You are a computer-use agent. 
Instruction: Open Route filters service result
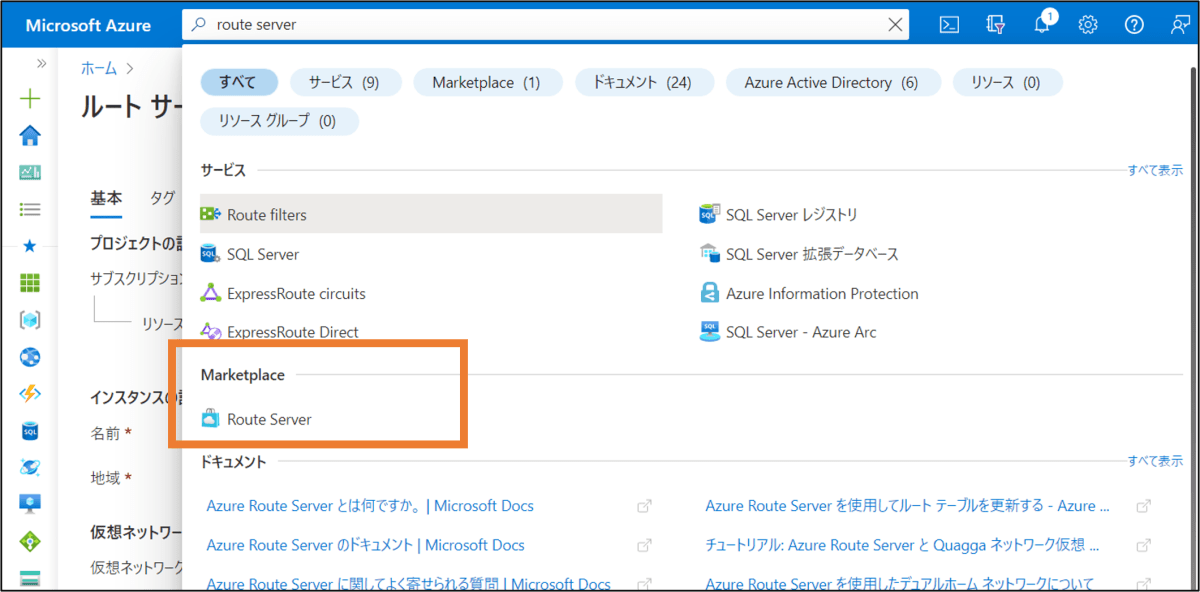pos(431,214)
